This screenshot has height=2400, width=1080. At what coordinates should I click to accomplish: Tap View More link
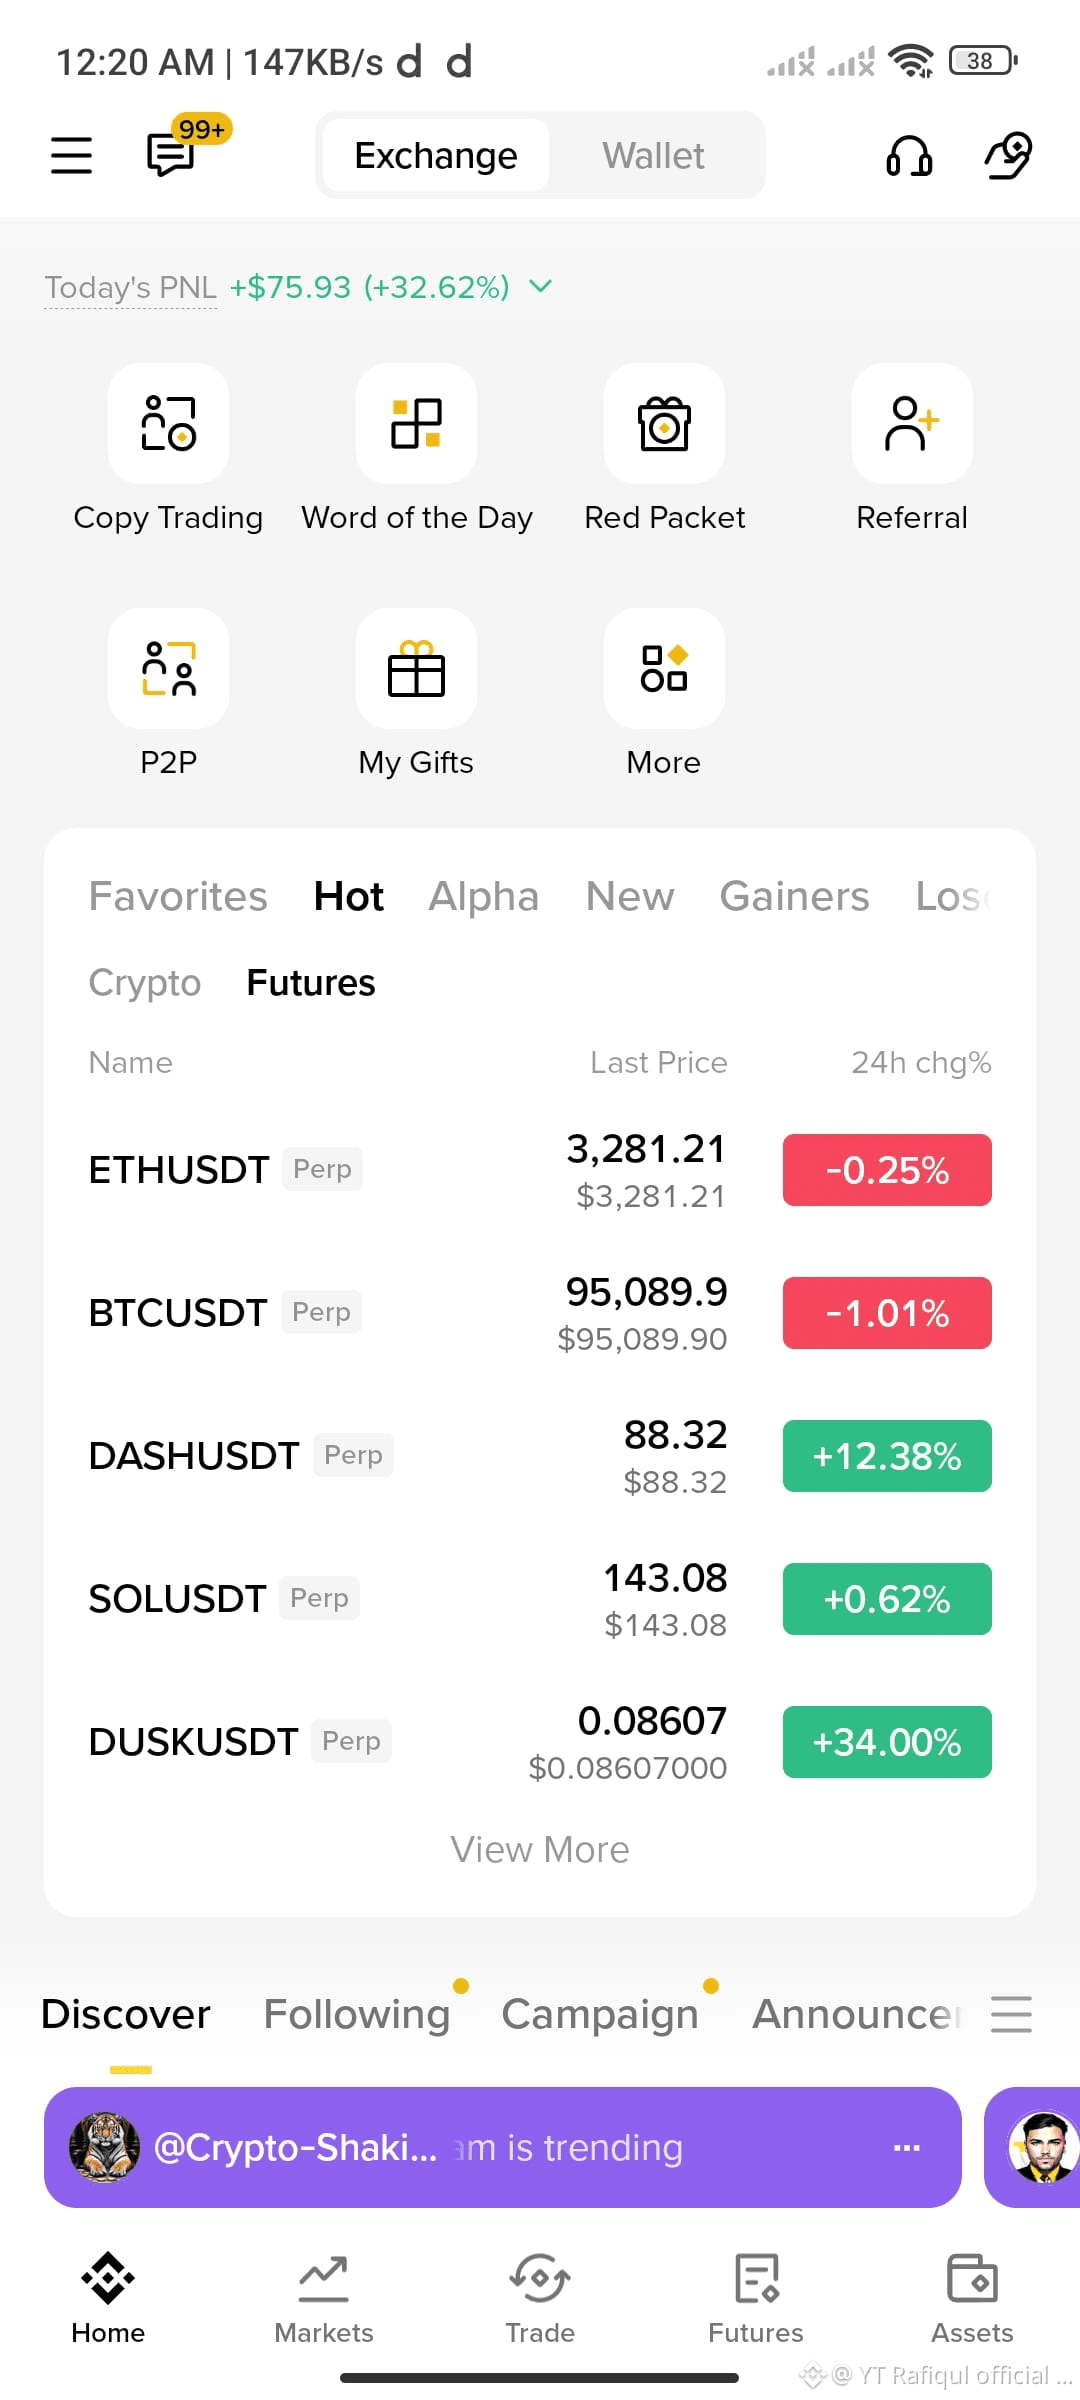[x=540, y=1850]
